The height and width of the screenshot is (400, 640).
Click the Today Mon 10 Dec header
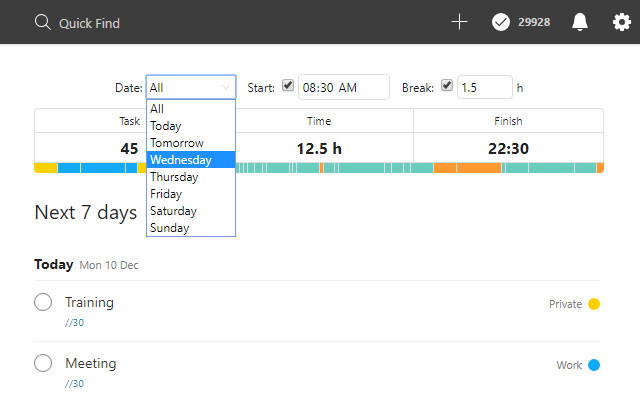pos(87,264)
